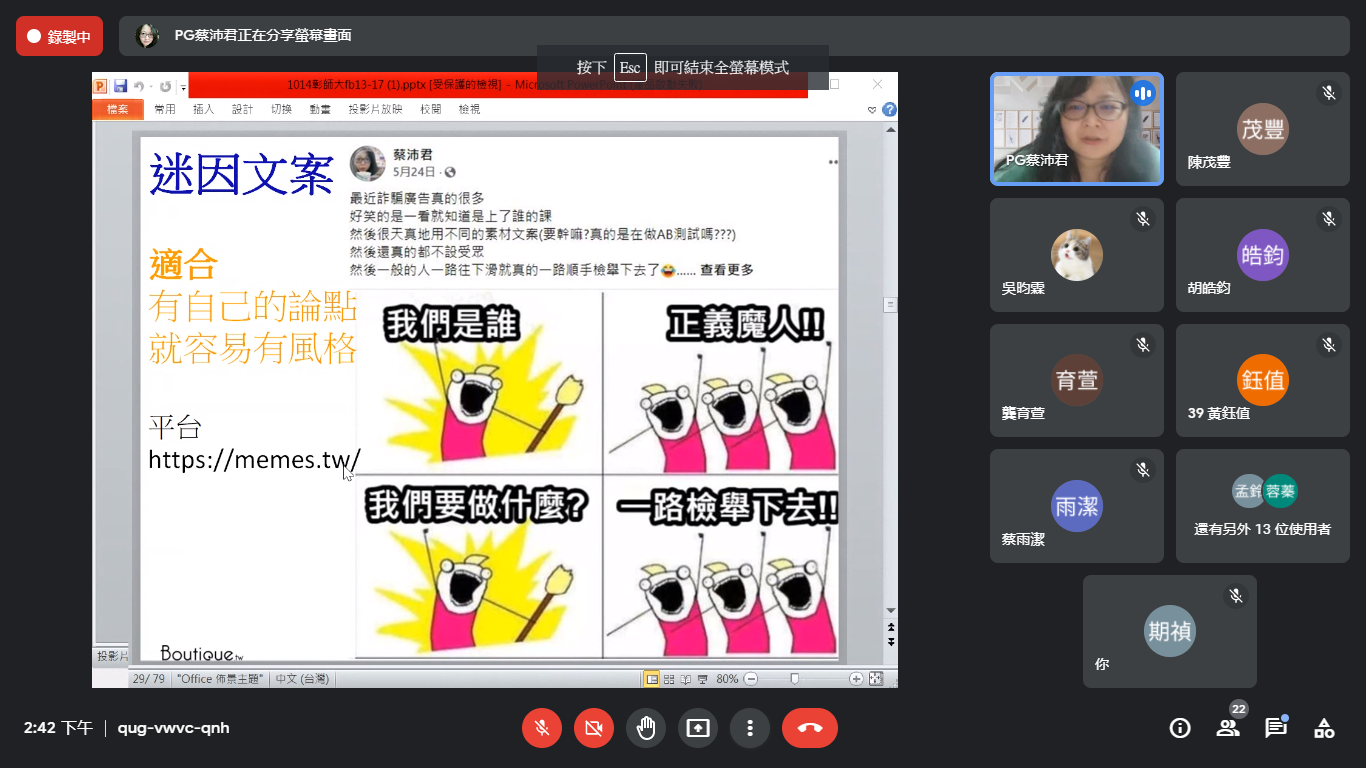1366x768 pixels.
Task: Switch to the 設計 ribbon tab
Action: click(243, 109)
